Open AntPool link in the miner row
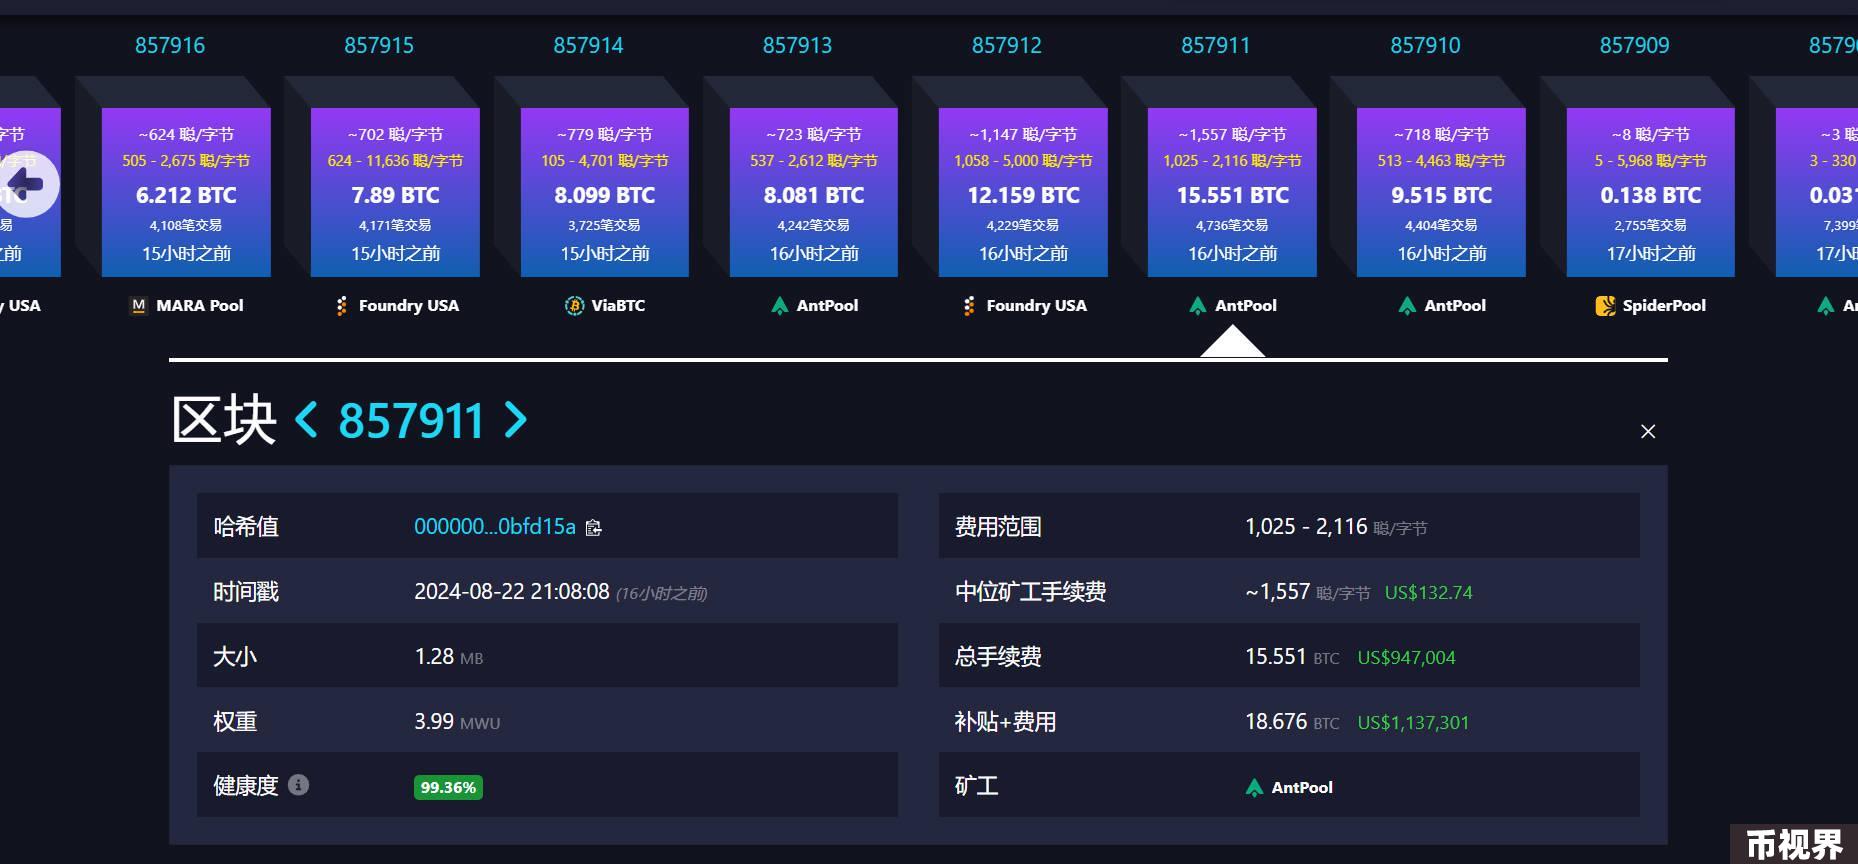Image resolution: width=1858 pixels, height=864 pixels. [1302, 787]
